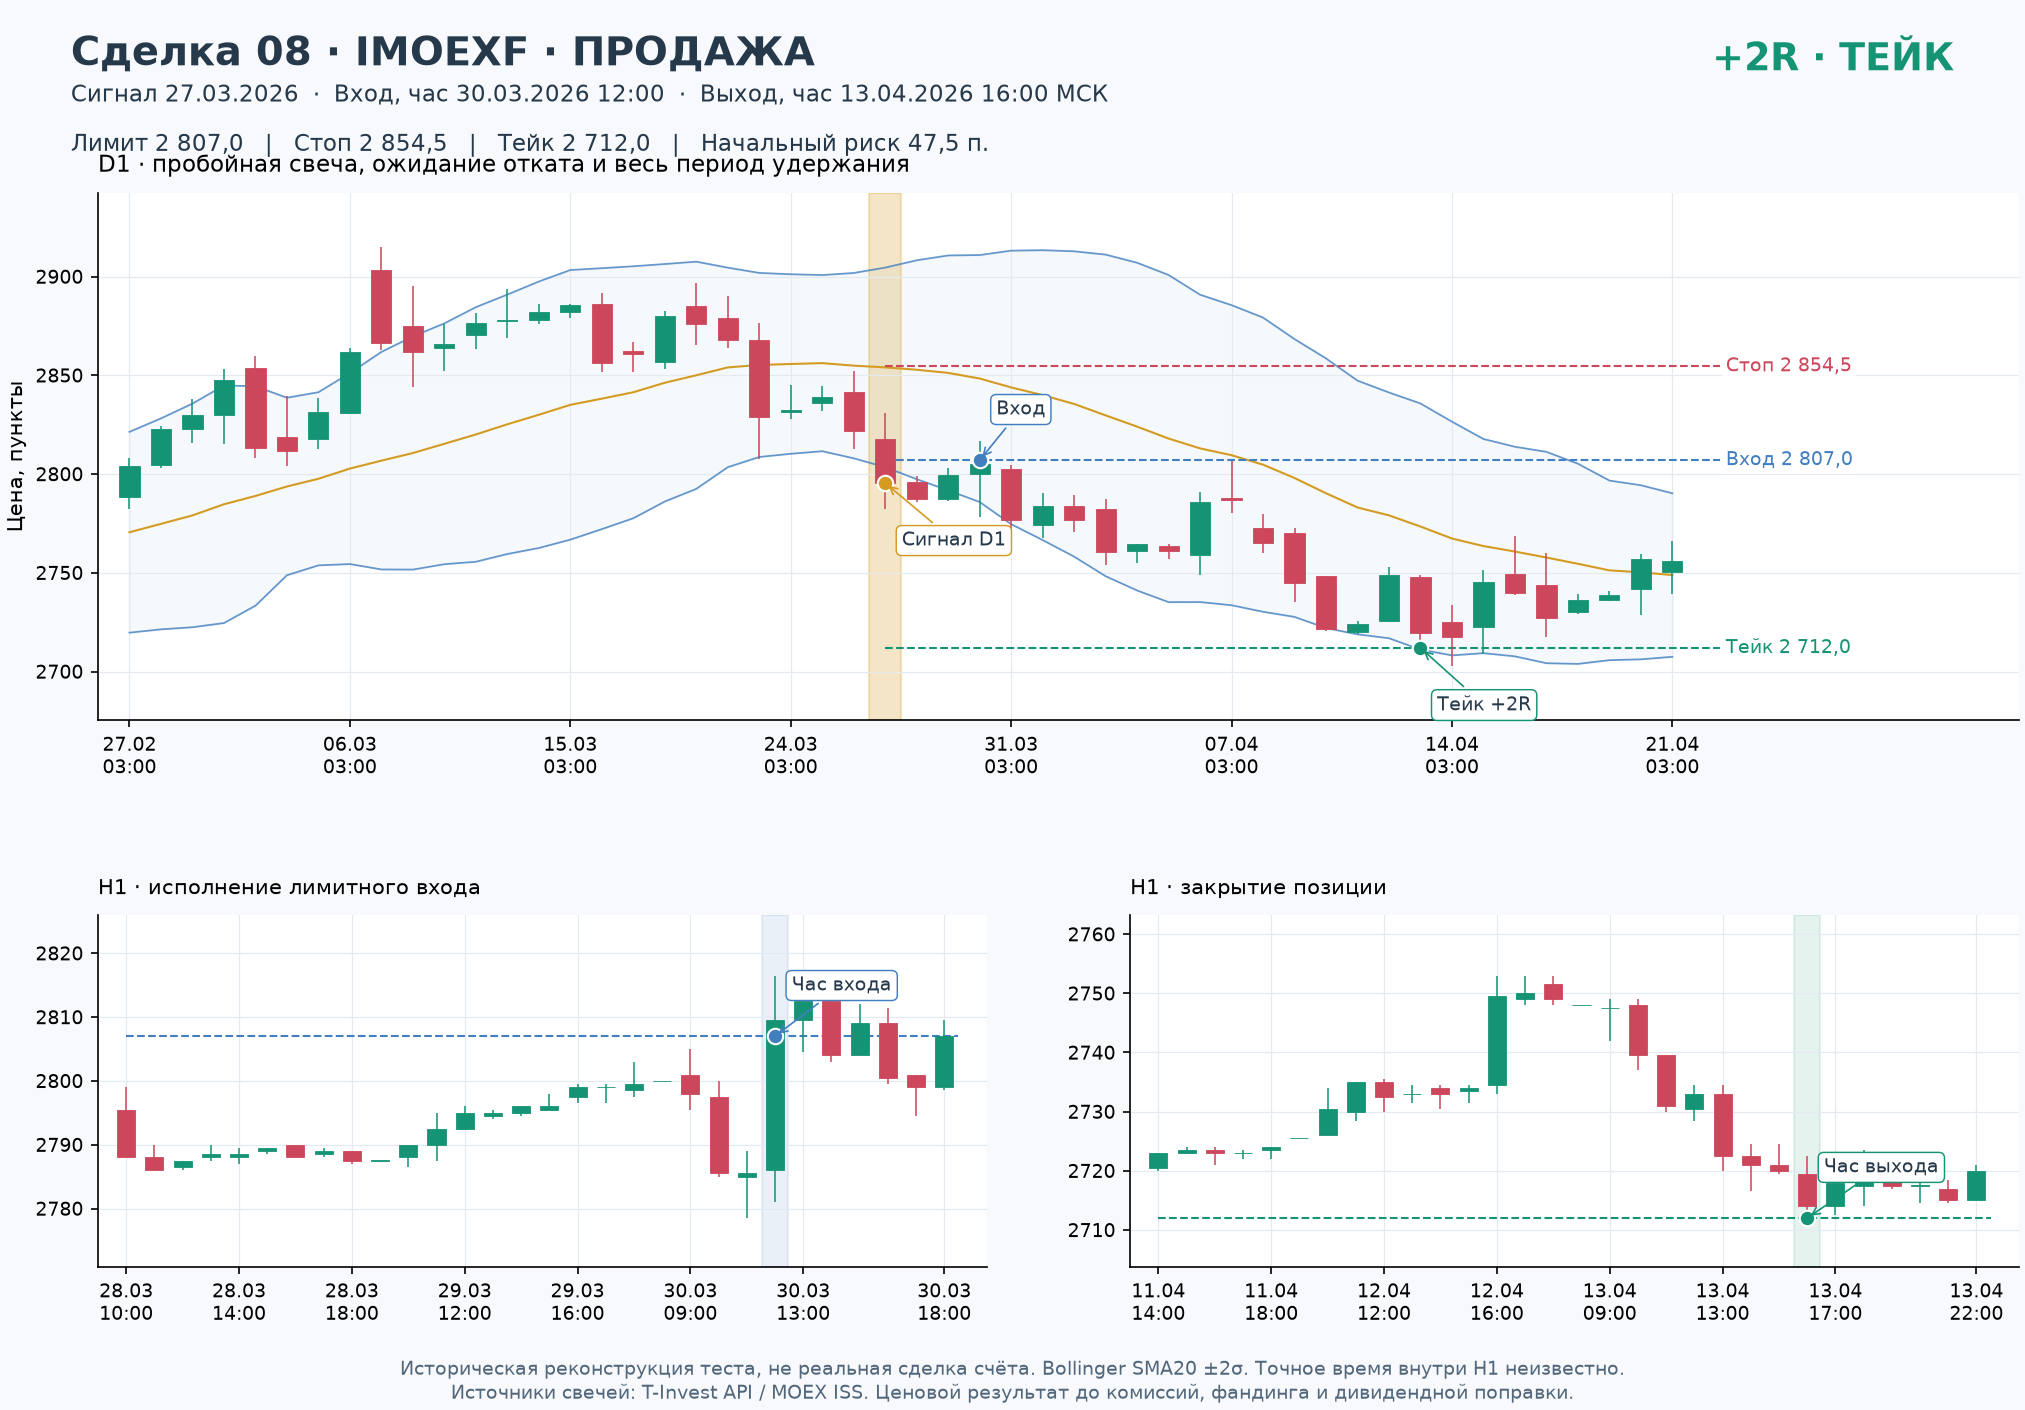Click the 'Час выхода' callout label
Screen dimensions: 2025x1410
tap(1880, 1166)
